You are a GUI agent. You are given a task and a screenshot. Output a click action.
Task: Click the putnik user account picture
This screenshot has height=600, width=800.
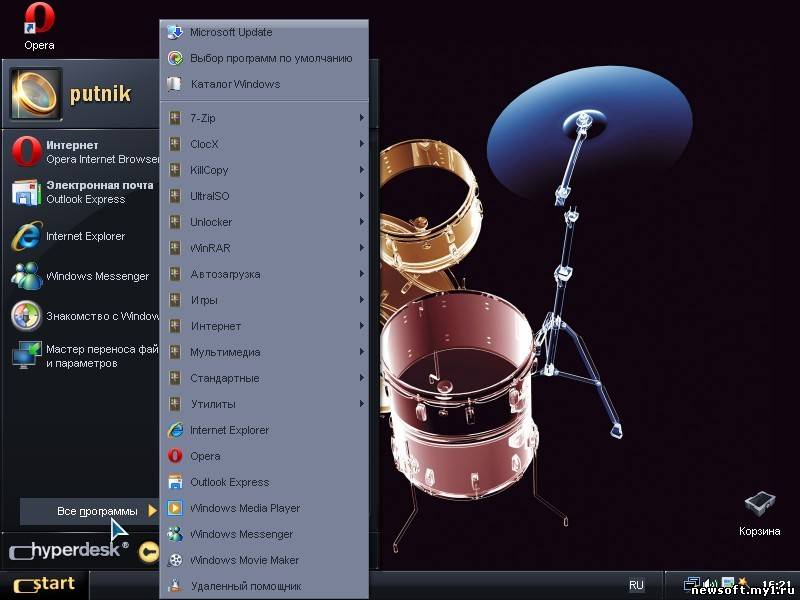(x=35, y=94)
